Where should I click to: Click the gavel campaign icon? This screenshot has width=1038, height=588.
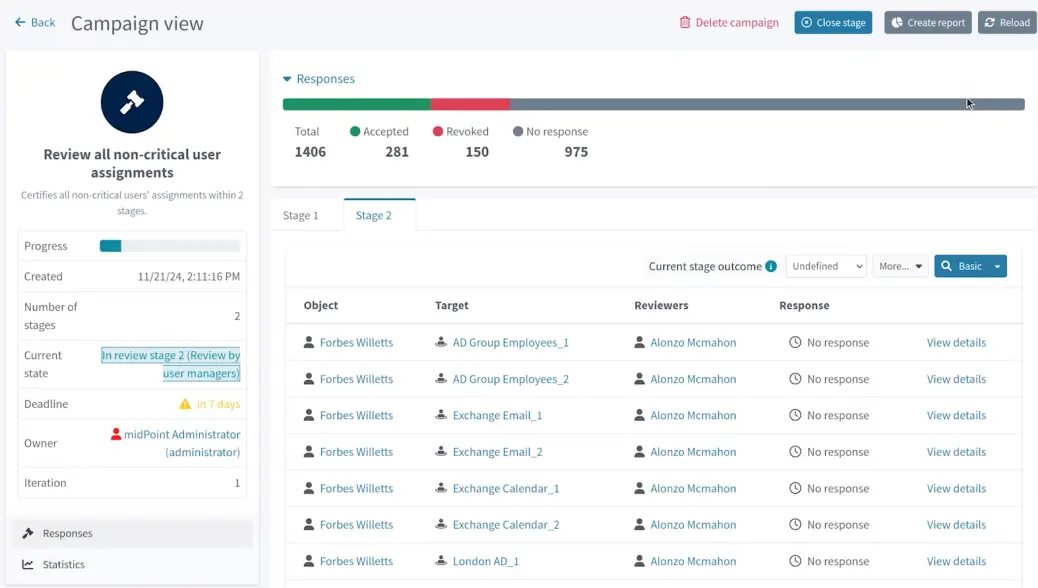(132, 102)
